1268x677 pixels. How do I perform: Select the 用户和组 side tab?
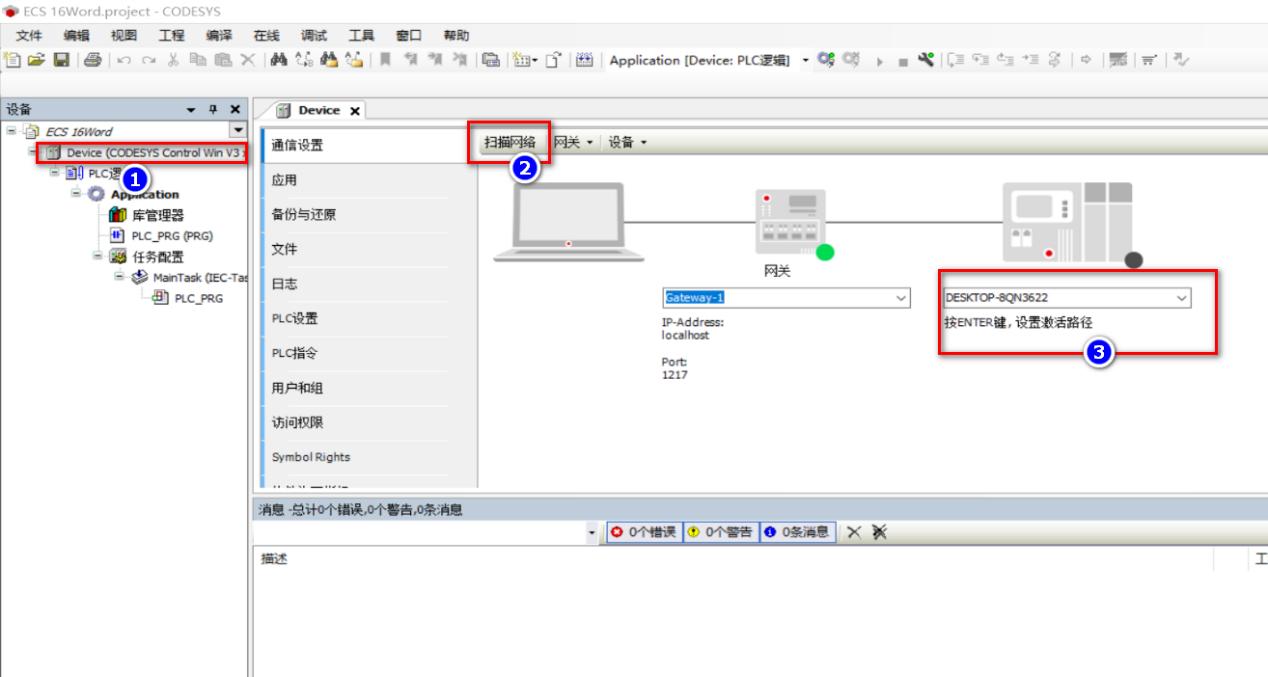(368, 388)
